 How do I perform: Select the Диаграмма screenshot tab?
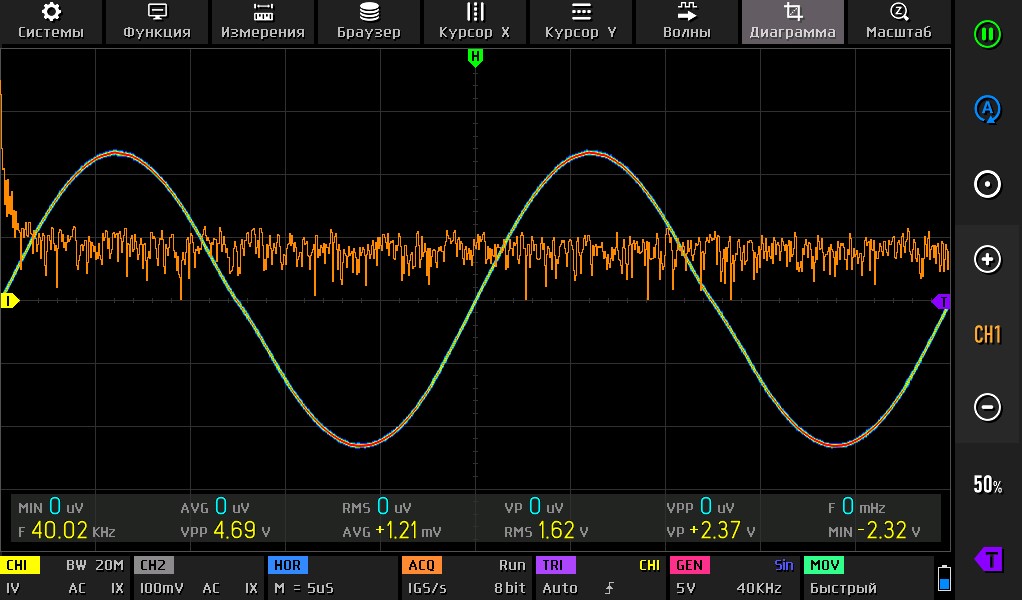793,21
